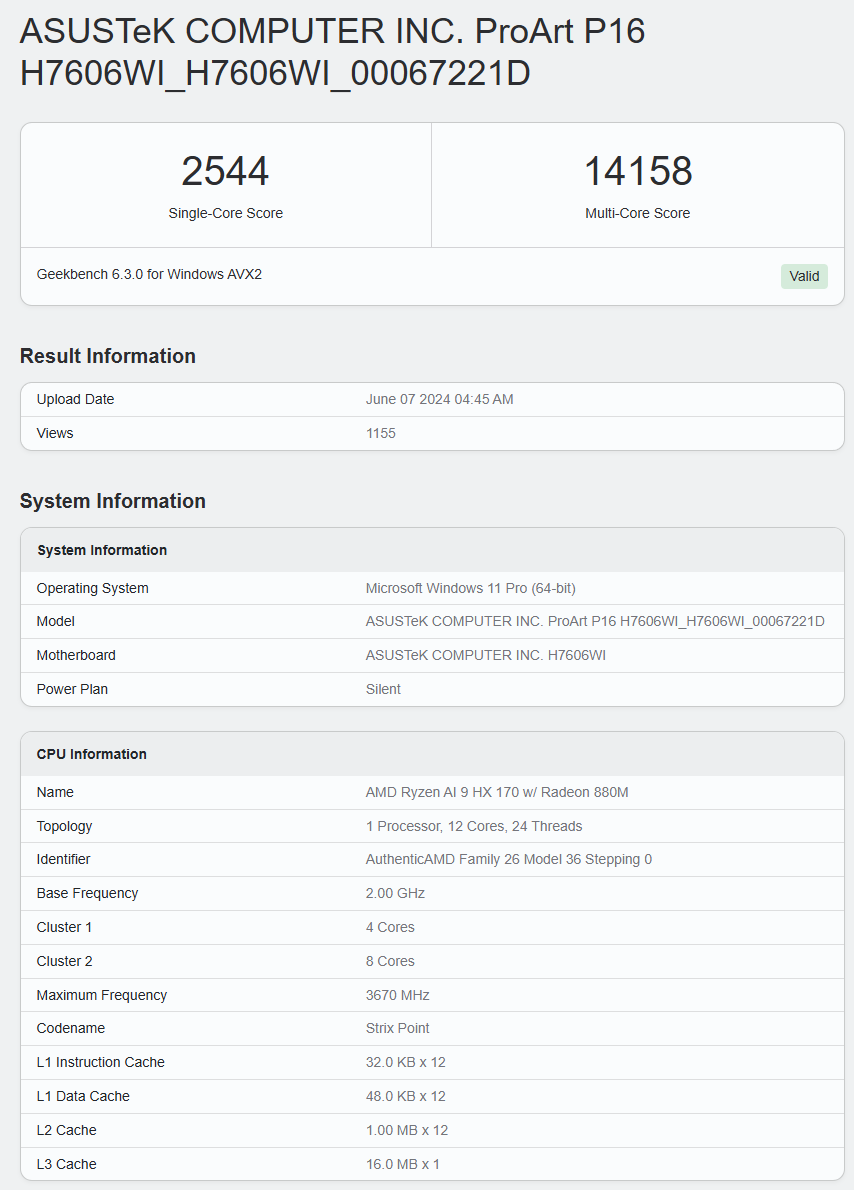The width and height of the screenshot is (854, 1190).
Task: Click 'Geekbench 6.3.0 for Windows AVX2' text
Action: point(149,274)
